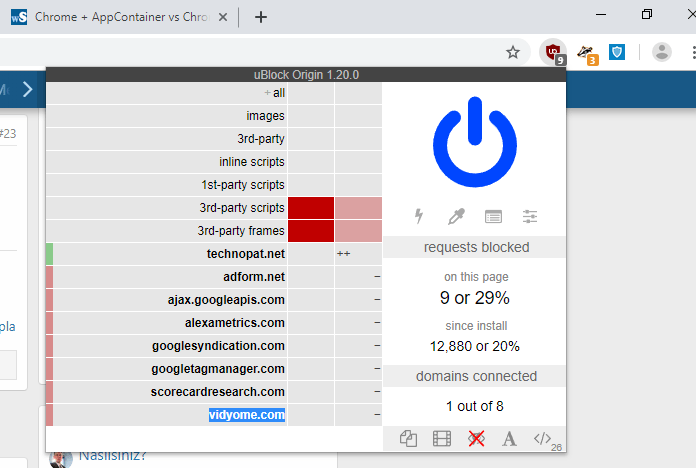
Task: Click the '9 or 29%' blocked count
Action: pyautogui.click(x=475, y=297)
